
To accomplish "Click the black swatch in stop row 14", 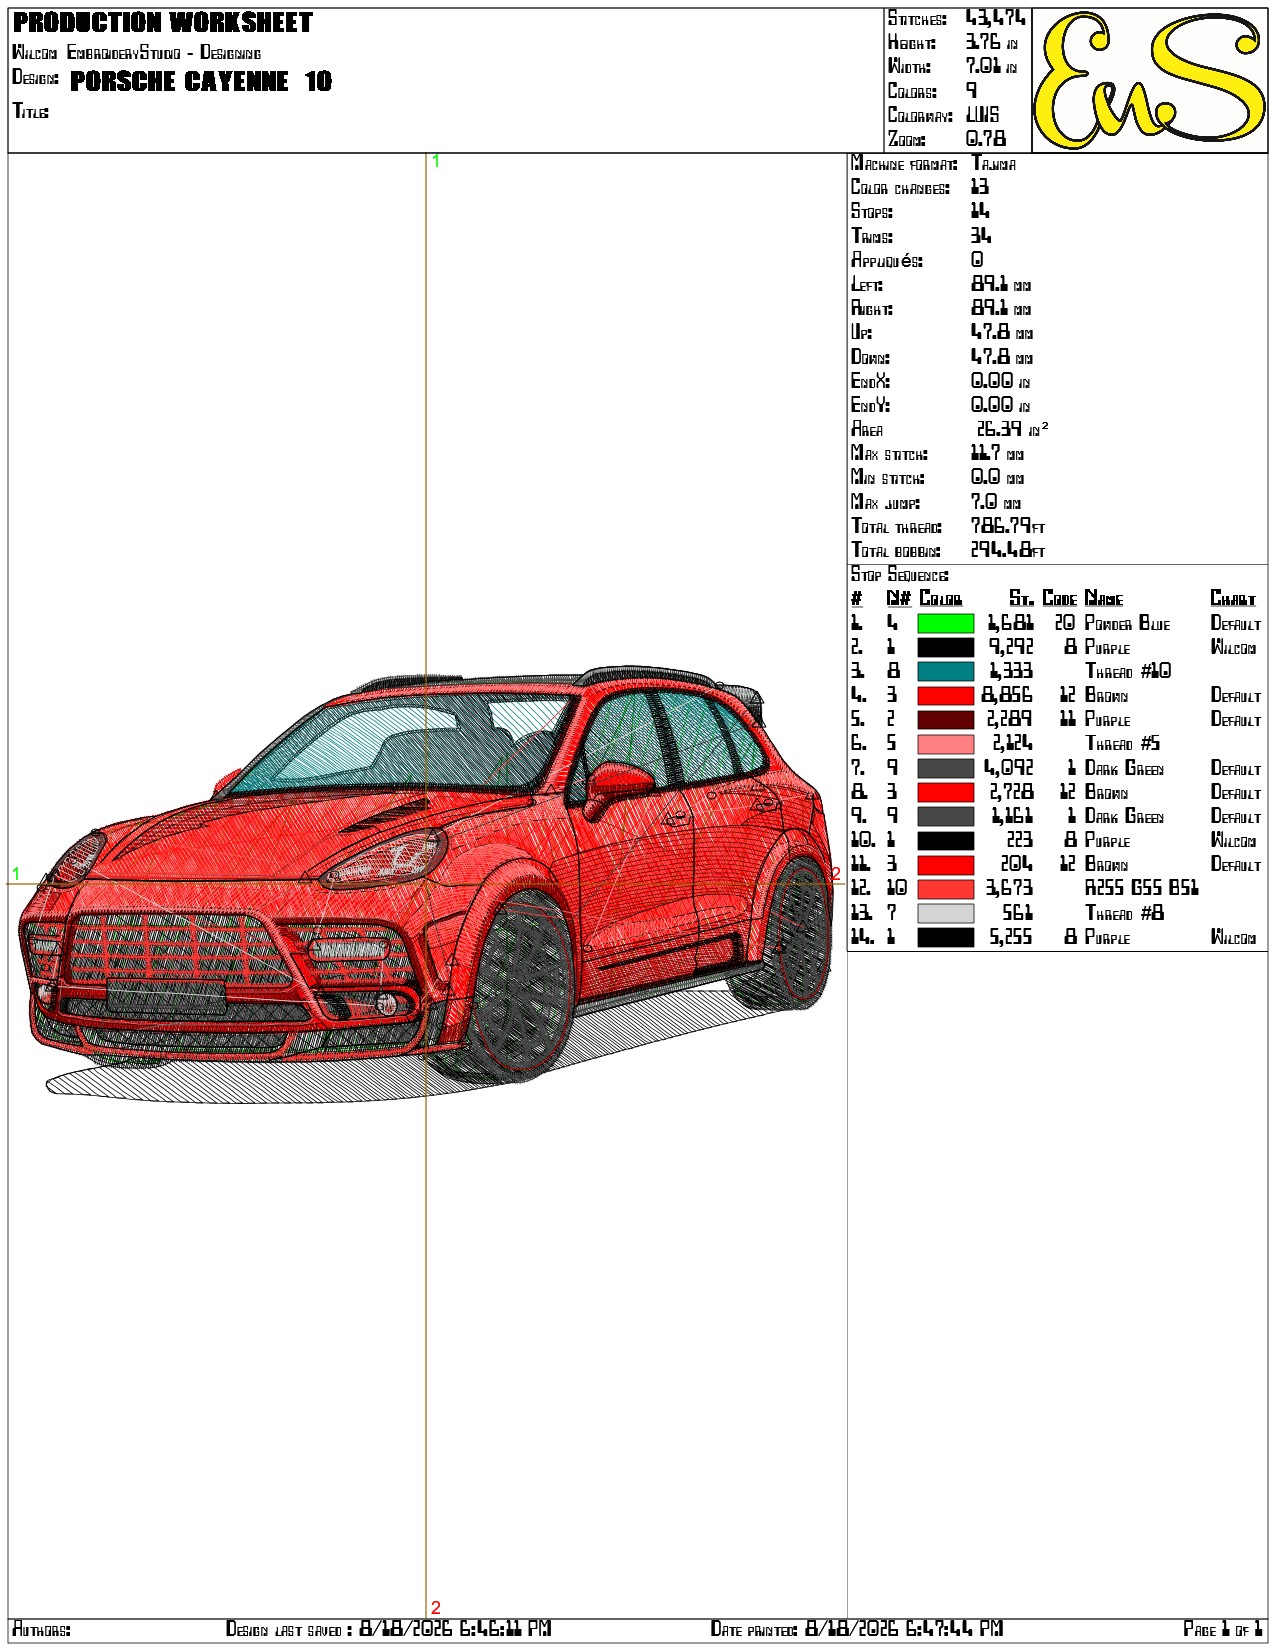I will tap(945, 937).
